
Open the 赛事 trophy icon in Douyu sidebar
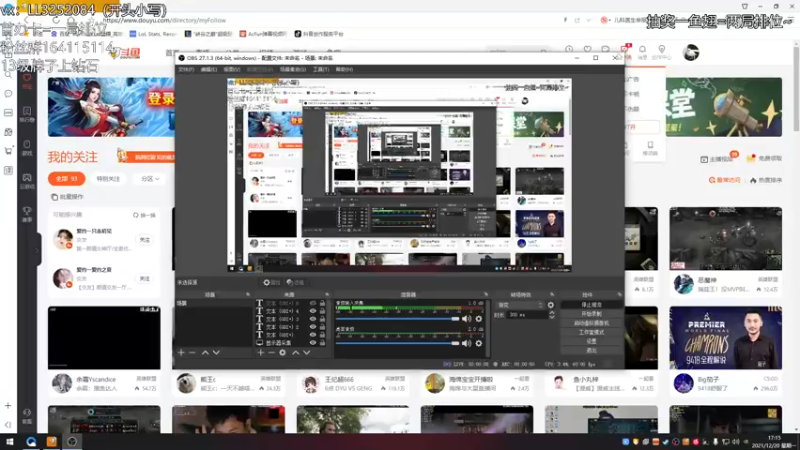[27, 214]
